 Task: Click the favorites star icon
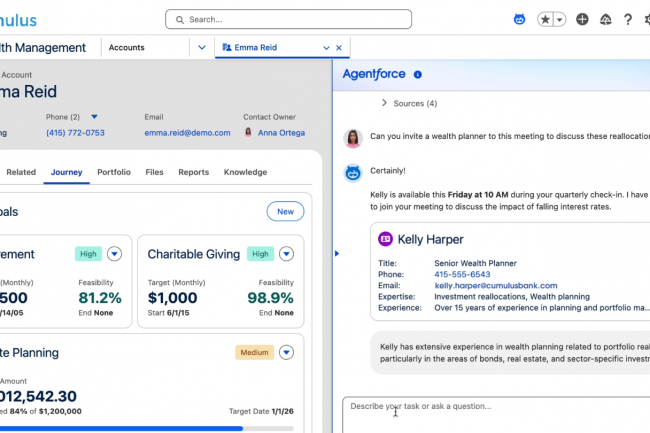coord(545,19)
